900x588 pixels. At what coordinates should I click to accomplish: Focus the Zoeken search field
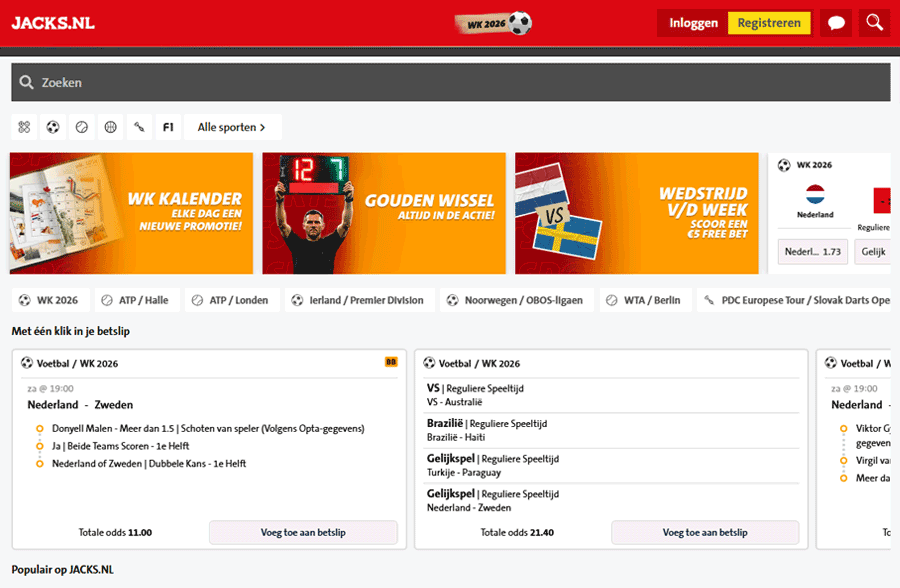coord(451,82)
